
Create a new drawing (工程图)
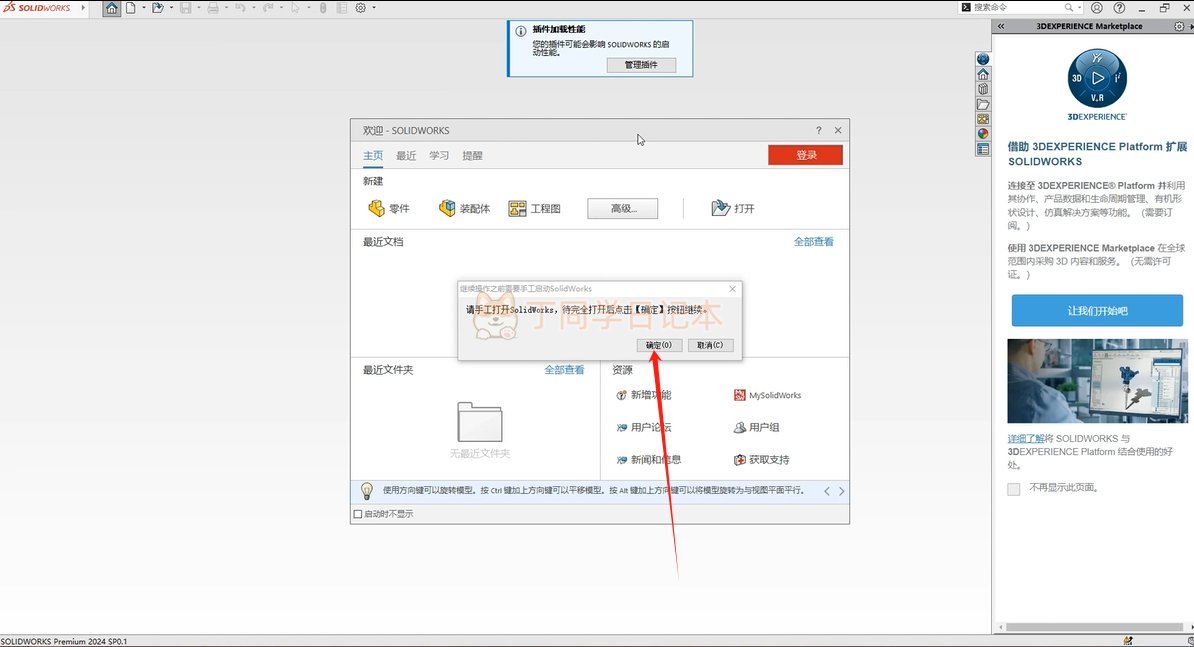[x=534, y=209]
